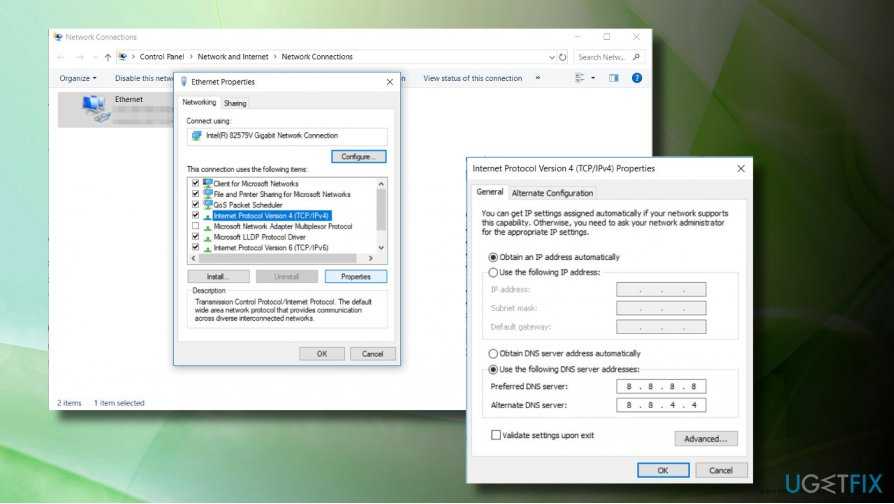The width and height of the screenshot is (894, 504).
Task: Click the items list scroll-up arrow
Action: (x=381, y=184)
